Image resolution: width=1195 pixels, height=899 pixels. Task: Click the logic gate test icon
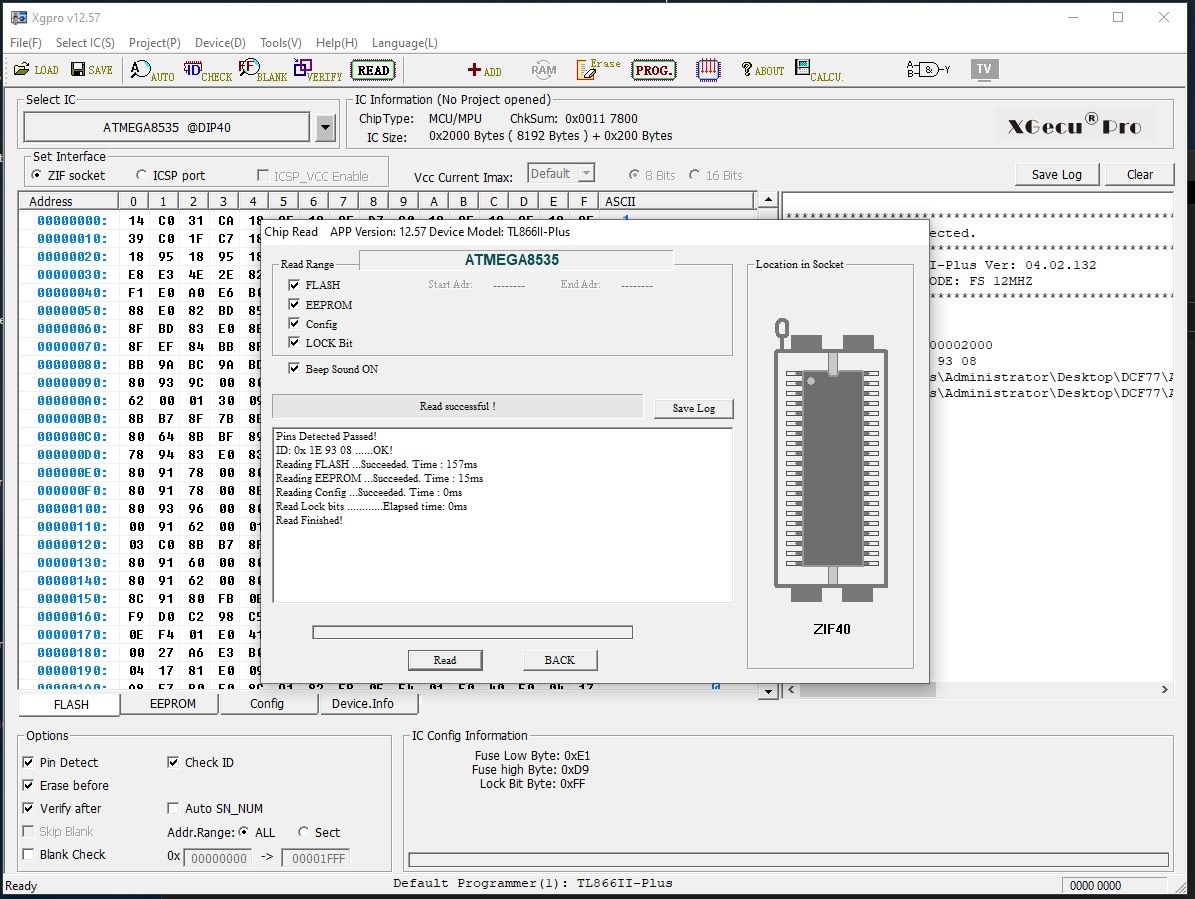click(928, 69)
